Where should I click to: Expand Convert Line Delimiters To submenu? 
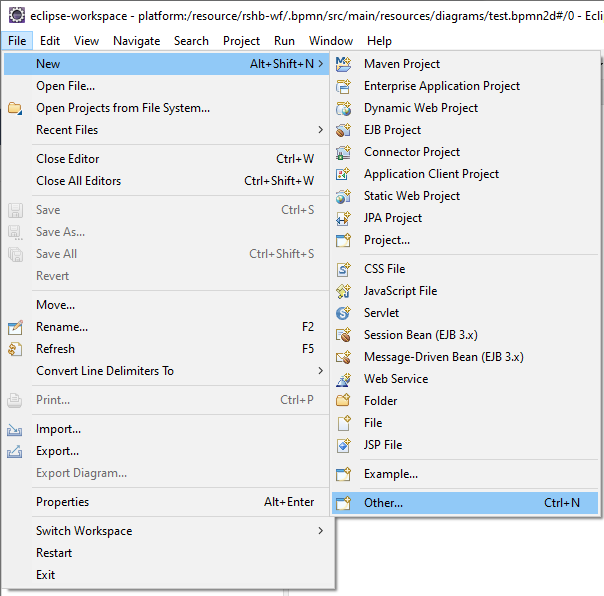click(320, 371)
